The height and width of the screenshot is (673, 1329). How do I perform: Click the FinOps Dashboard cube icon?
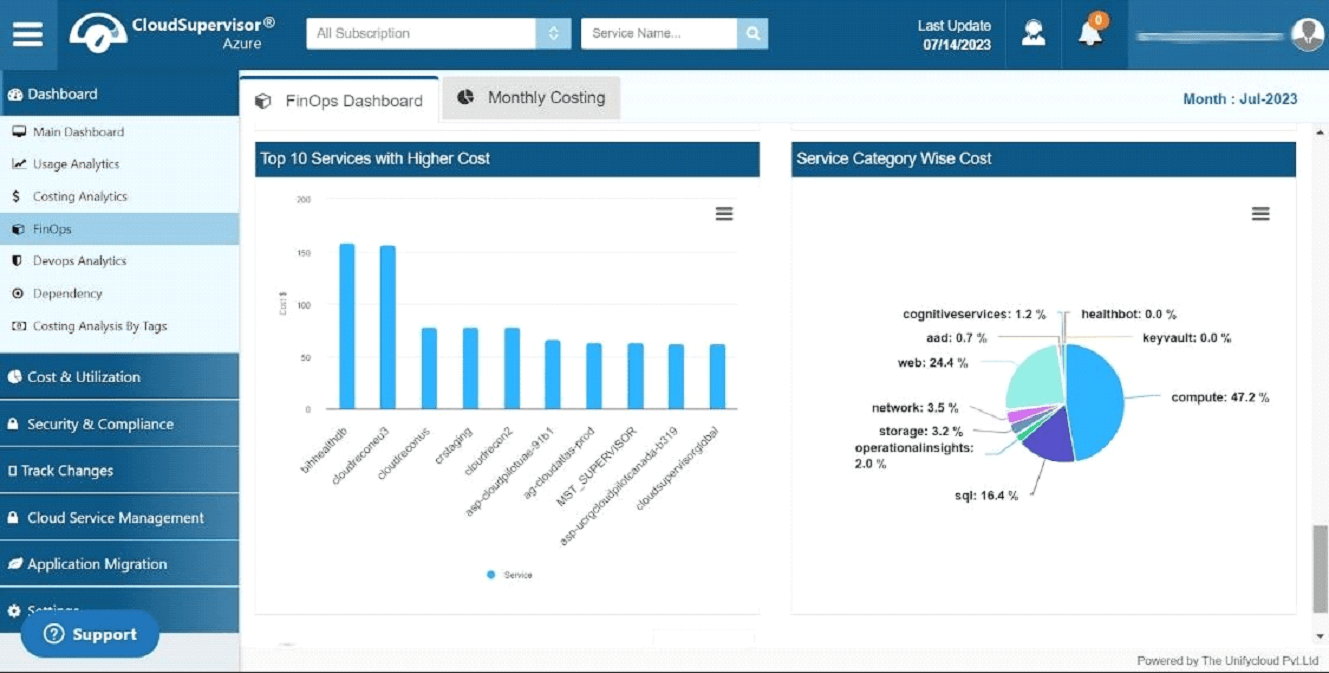tap(263, 101)
